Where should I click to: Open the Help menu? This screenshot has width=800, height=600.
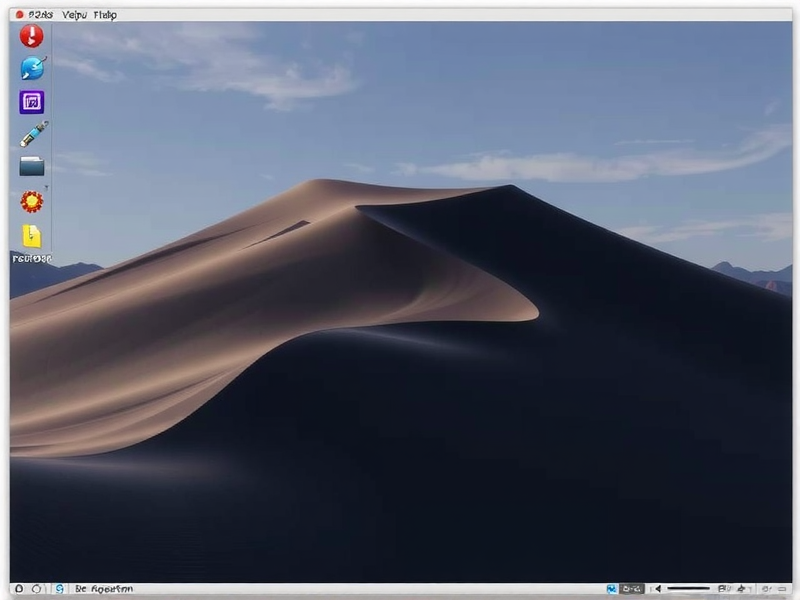pos(106,15)
